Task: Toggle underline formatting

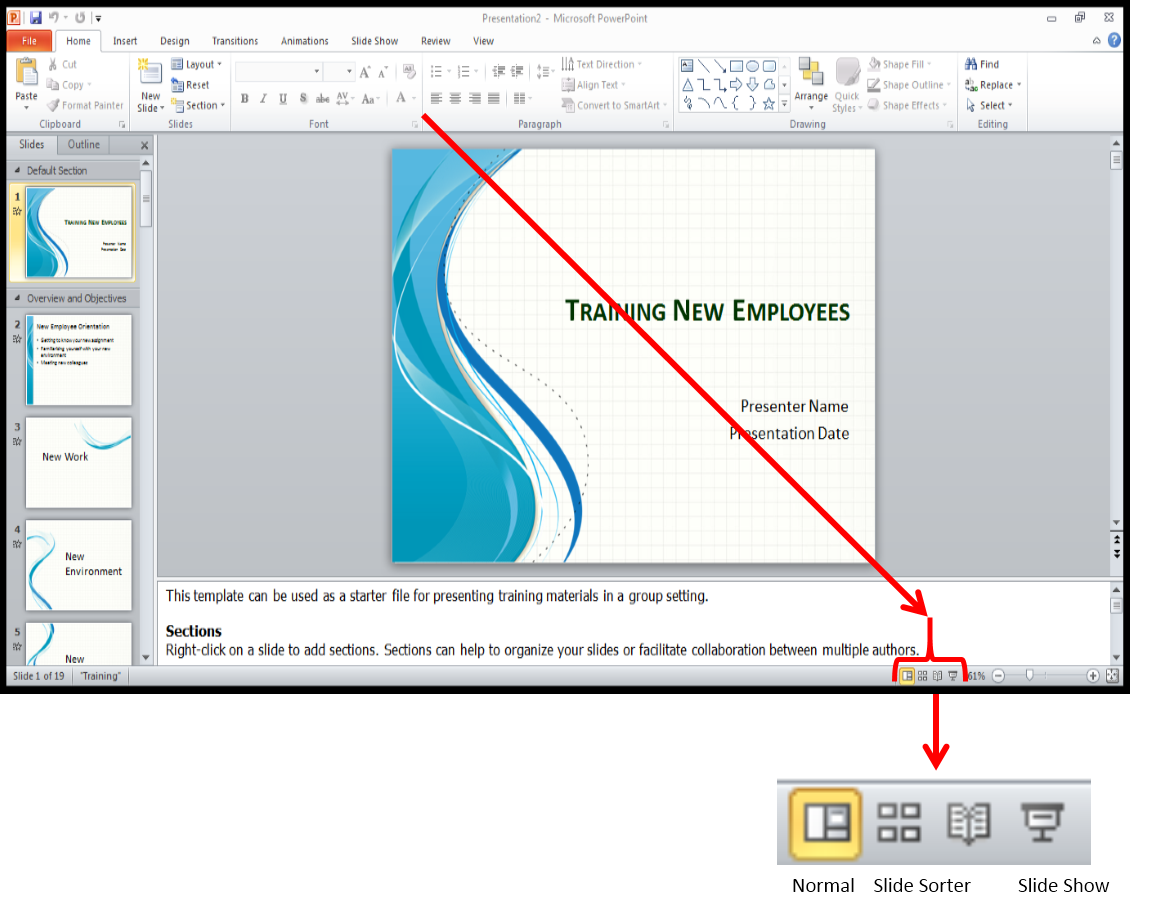Action: (283, 99)
